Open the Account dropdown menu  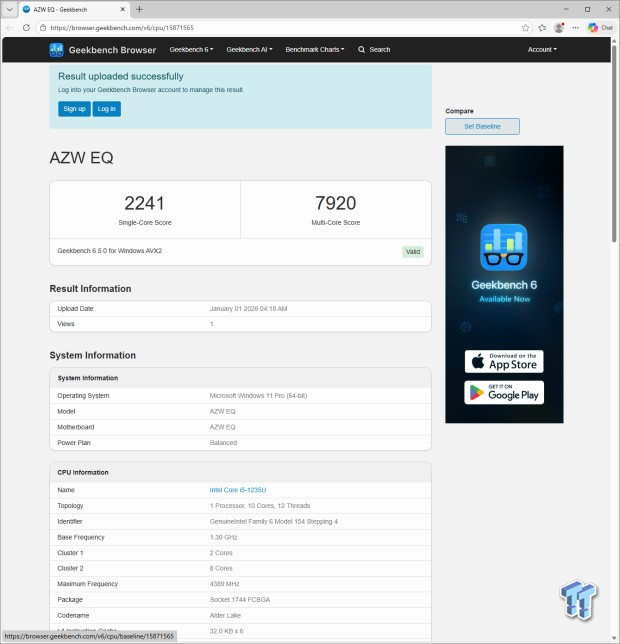click(x=542, y=49)
